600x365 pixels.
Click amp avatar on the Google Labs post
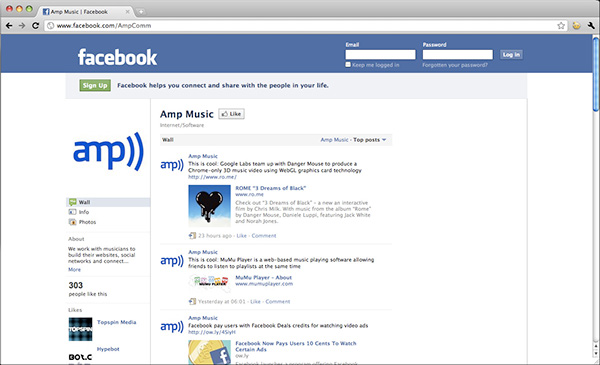coord(172,165)
